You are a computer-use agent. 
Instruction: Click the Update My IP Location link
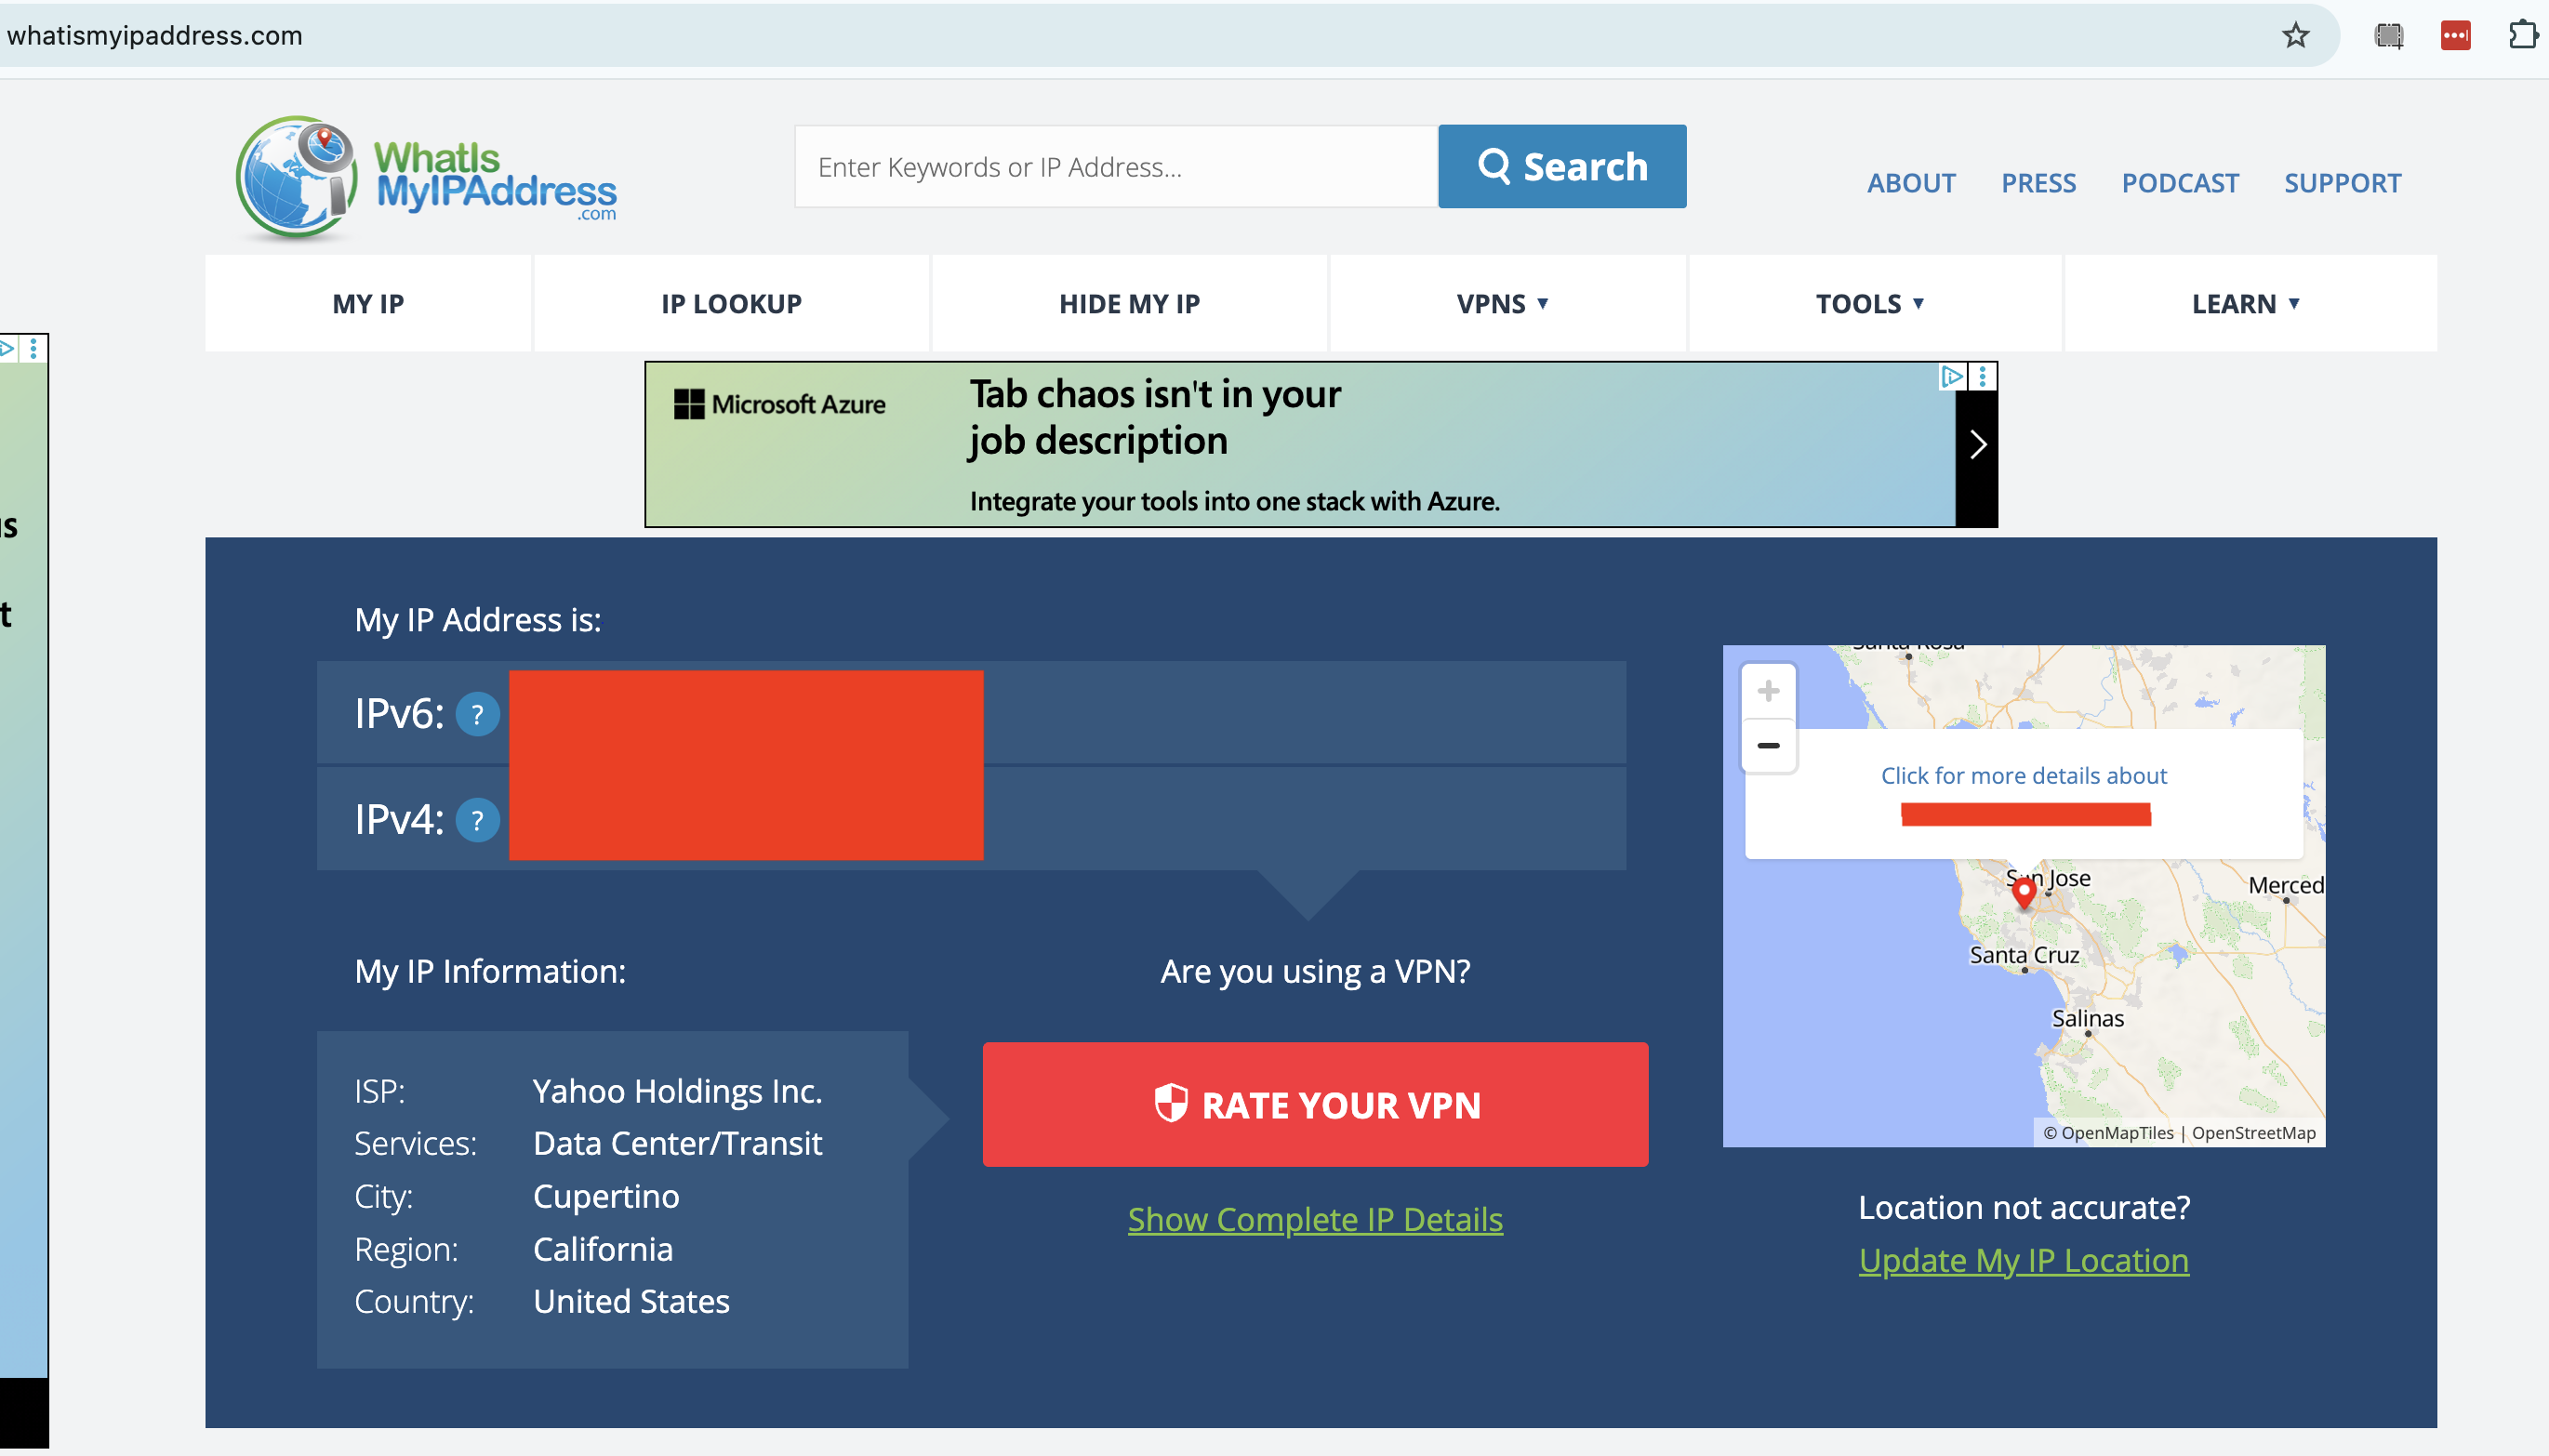(2023, 1260)
